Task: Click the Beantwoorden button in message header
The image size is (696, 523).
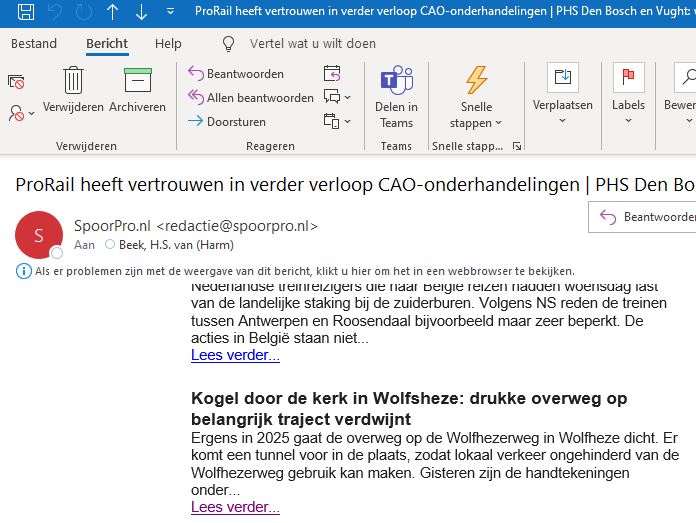Action: pos(646,217)
